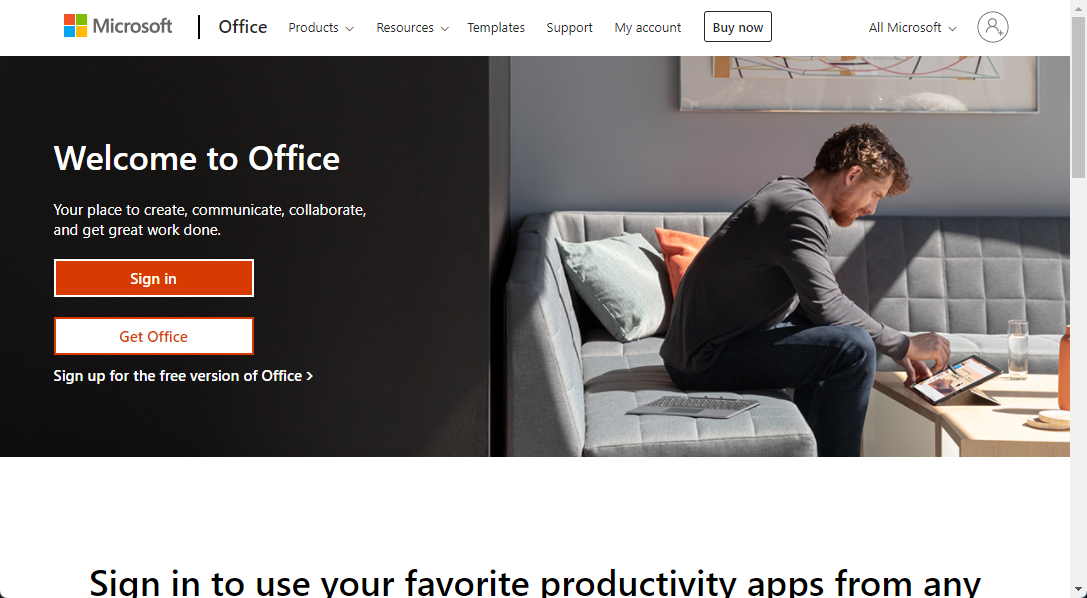
Task: Click the Get Office button
Action: coord(154,336)
